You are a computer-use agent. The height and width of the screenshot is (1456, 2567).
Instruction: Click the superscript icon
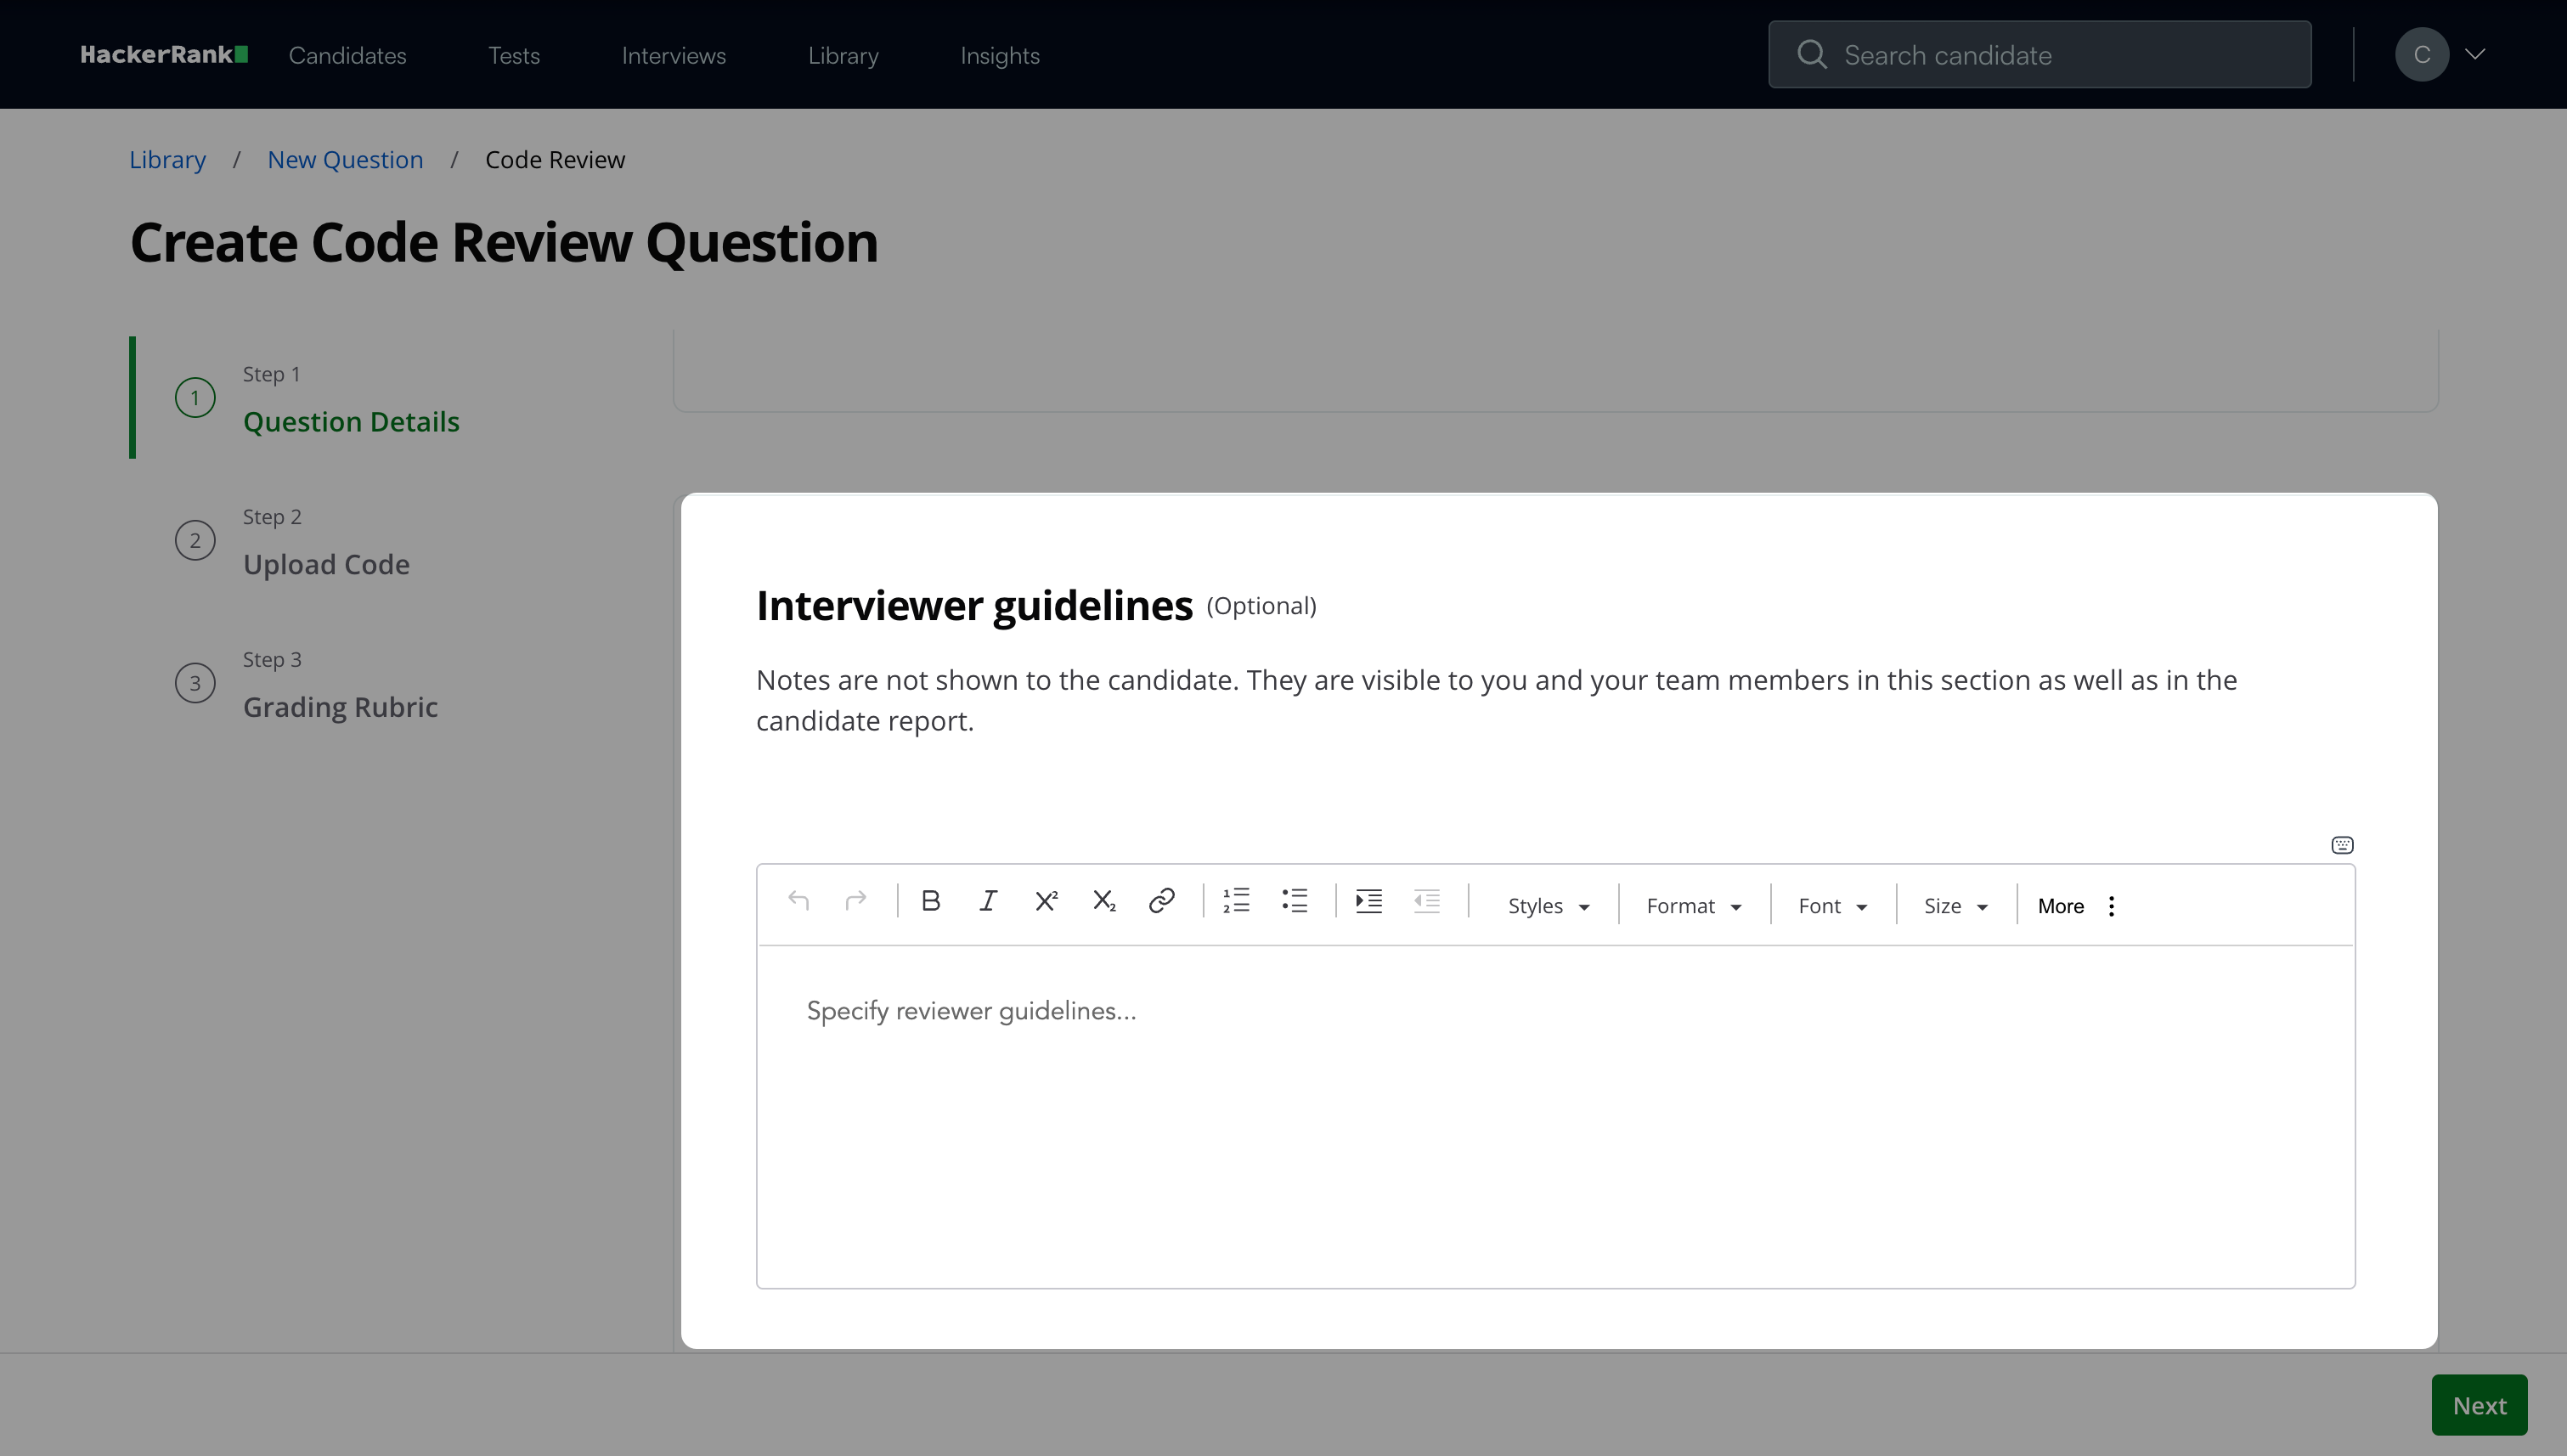tap(1046, 901)
